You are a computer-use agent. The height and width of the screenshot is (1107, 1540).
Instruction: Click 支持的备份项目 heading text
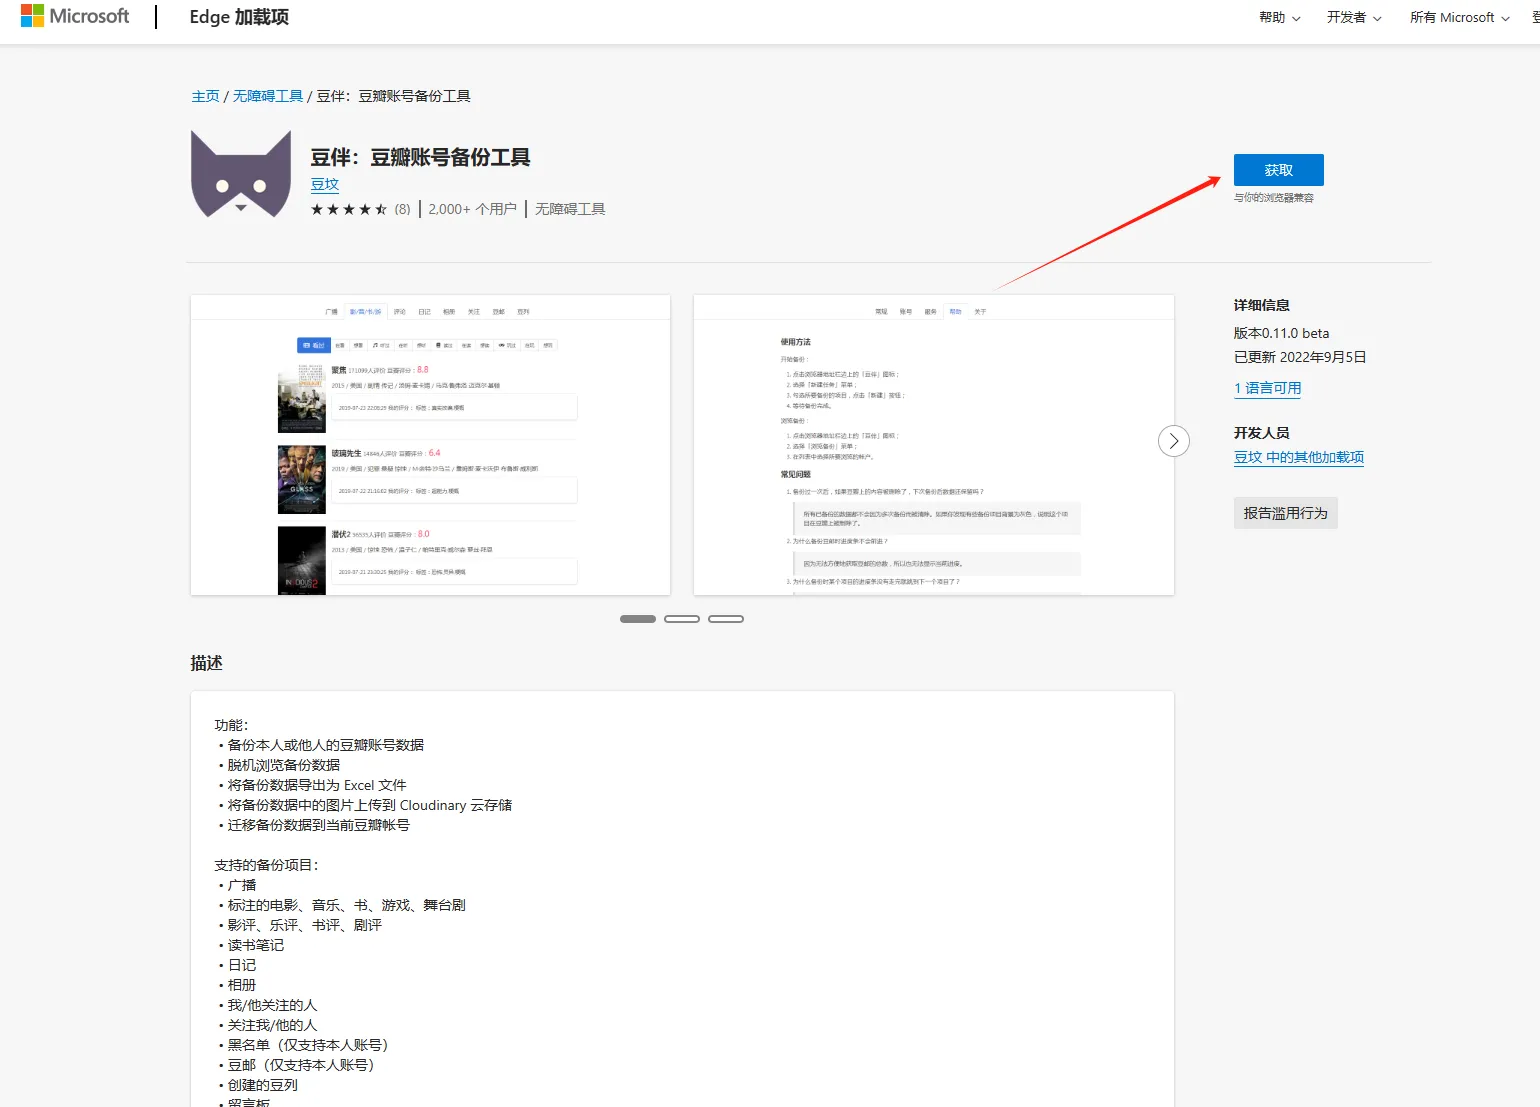click(x=266, y=865)
